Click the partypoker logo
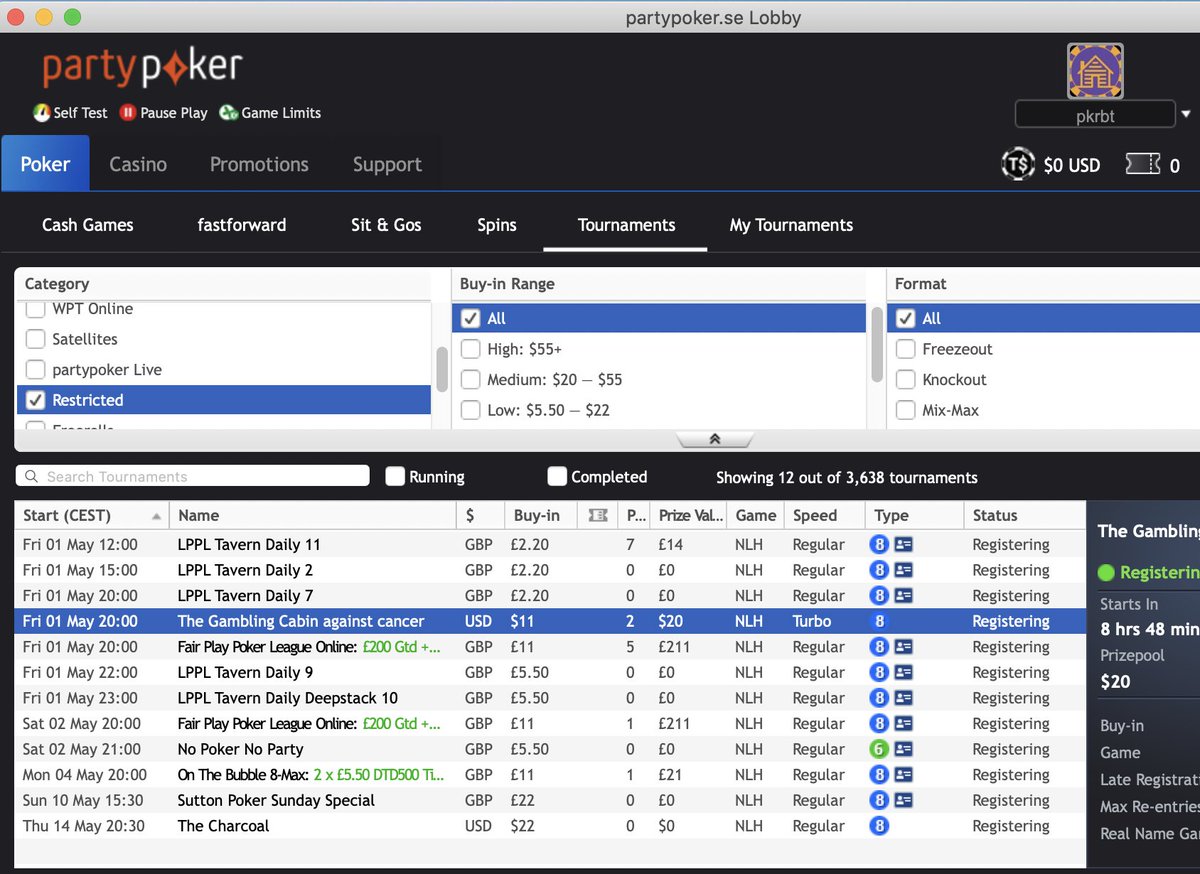This screenshot has height=874, width=1200. point(142,67)
